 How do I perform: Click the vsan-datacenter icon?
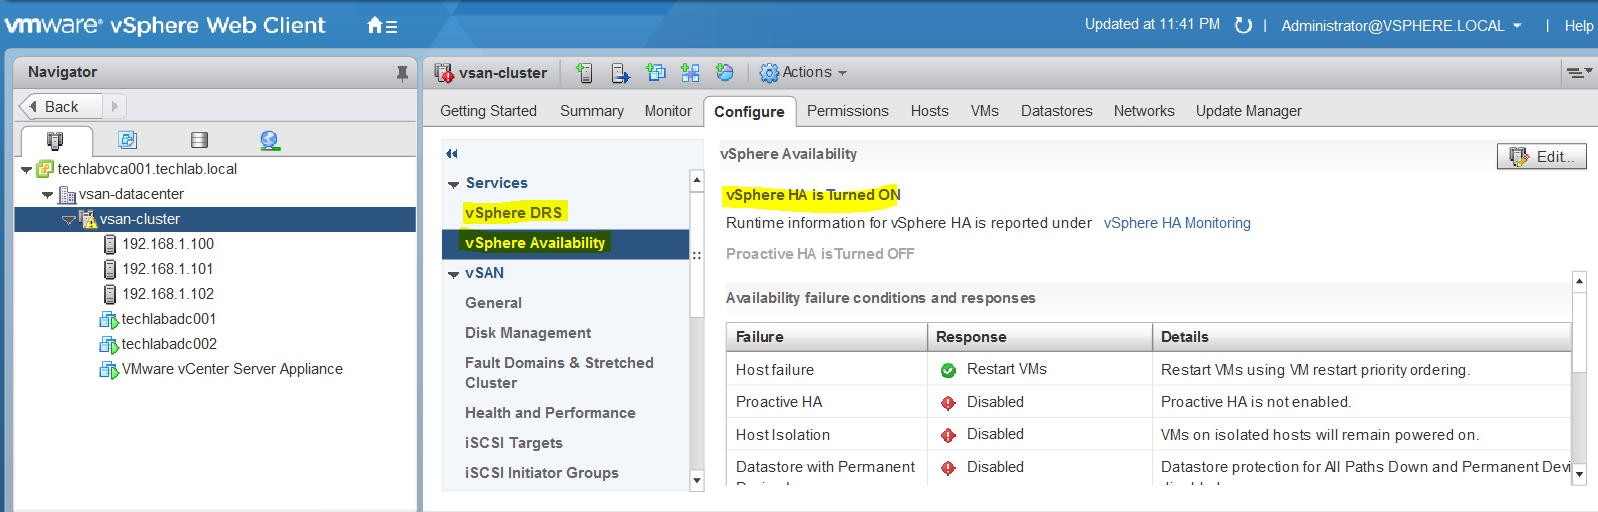click(67, 194)
